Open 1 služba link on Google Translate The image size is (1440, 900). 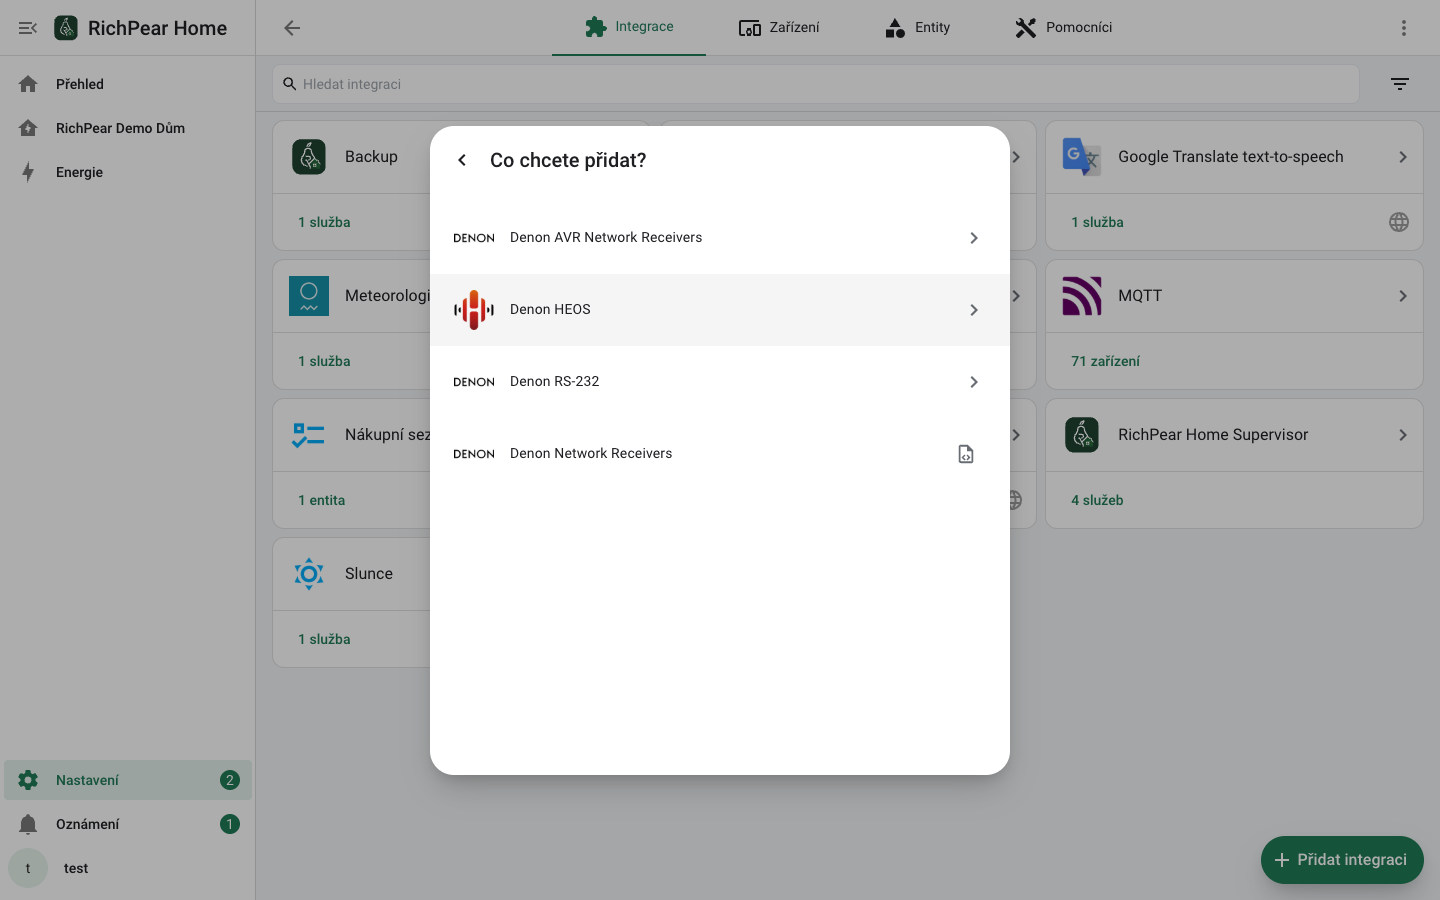point(1097,222)
